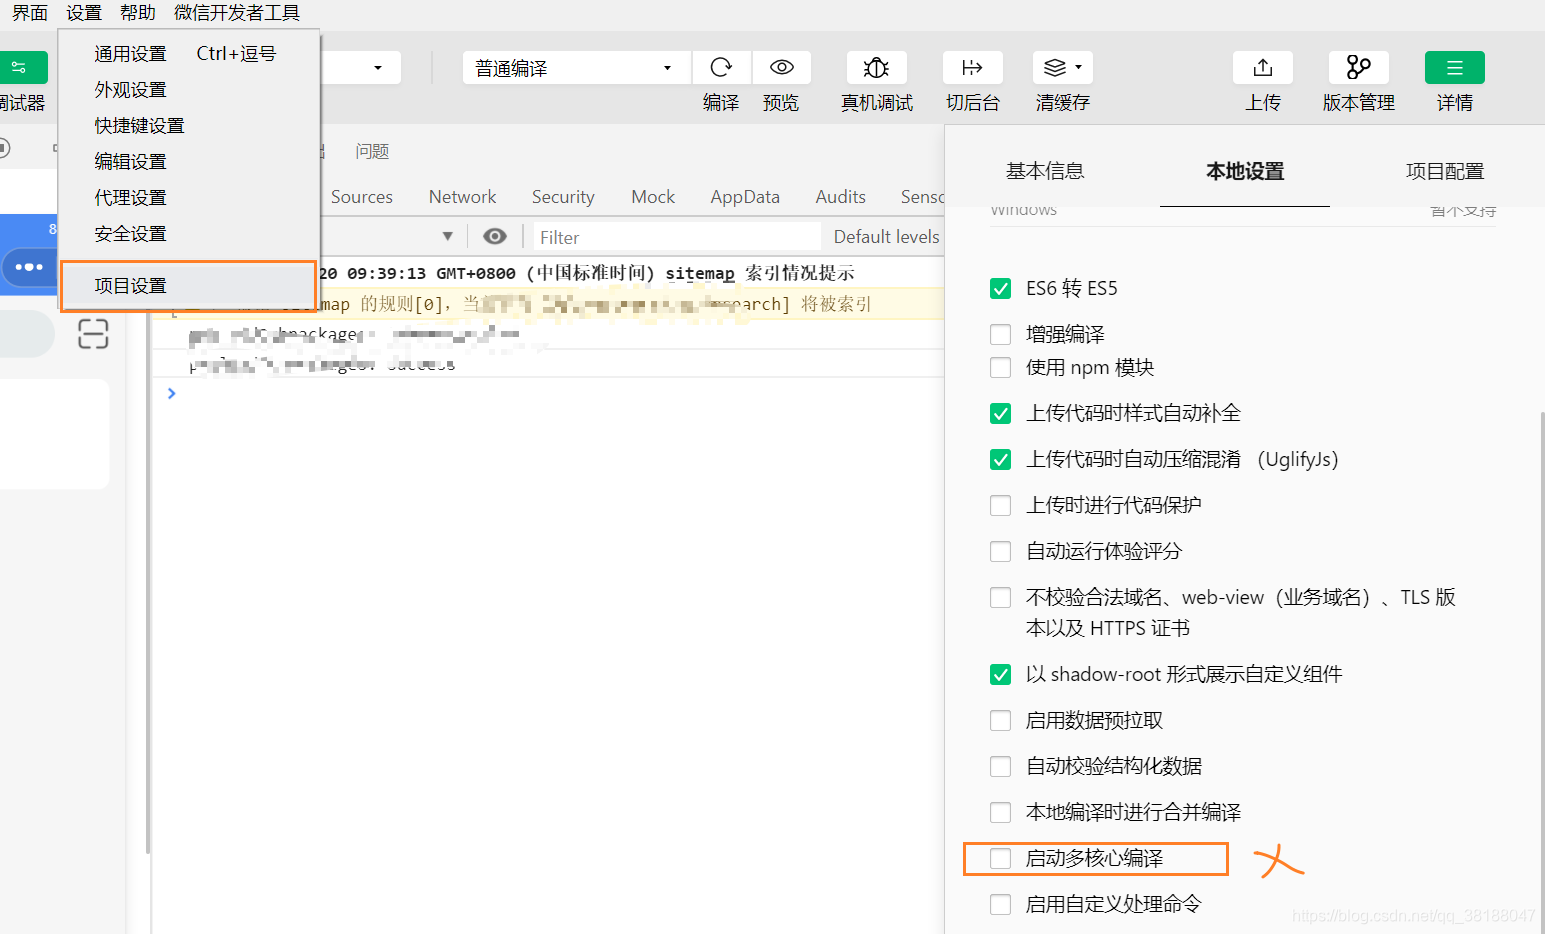Check 不校验合法域名 checkbox
This screenshot has height=934, width=1545.
(1000, 597)
